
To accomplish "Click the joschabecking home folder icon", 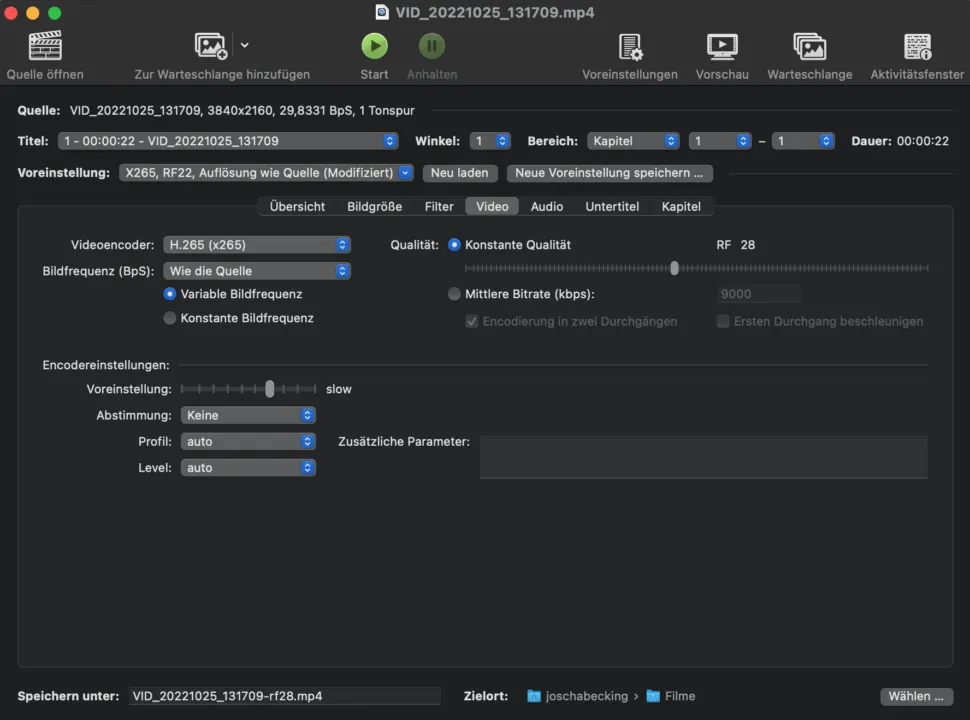I will point(533,696).
